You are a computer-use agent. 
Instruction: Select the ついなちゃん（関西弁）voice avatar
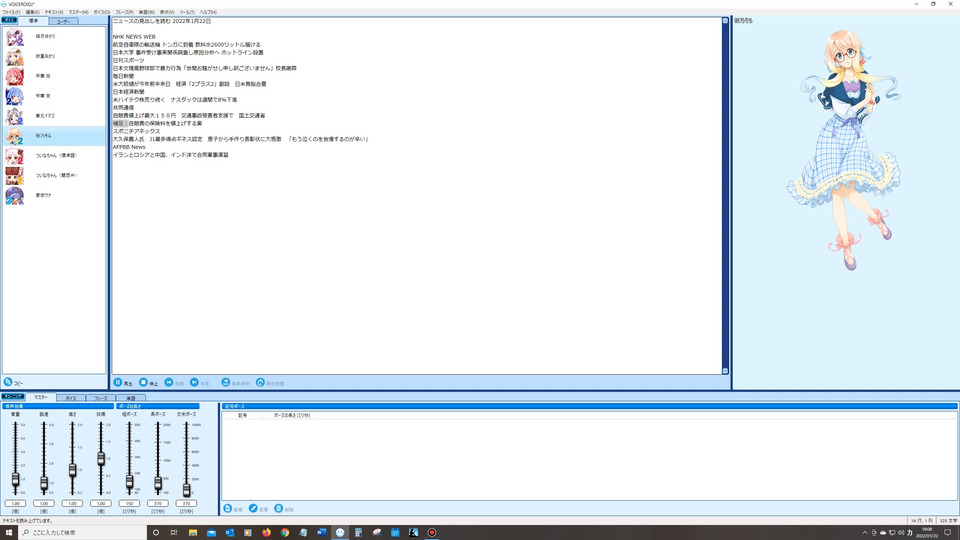tap(14, 176)
